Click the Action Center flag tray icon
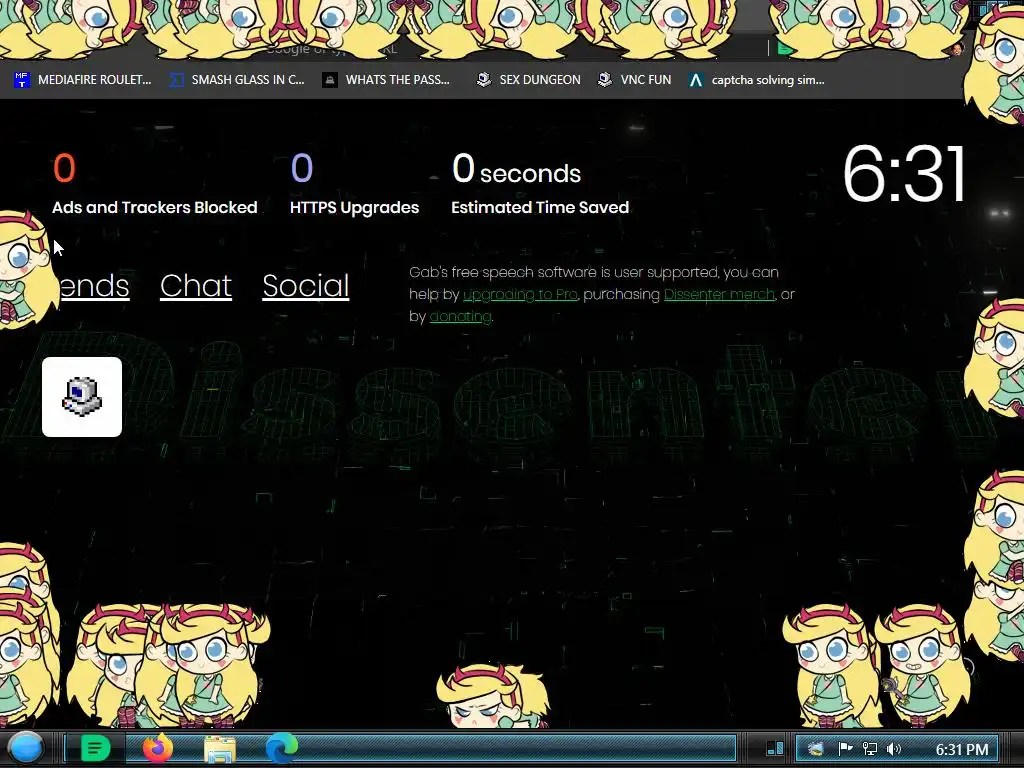The image size is (1024, 768). coord(845,749)
